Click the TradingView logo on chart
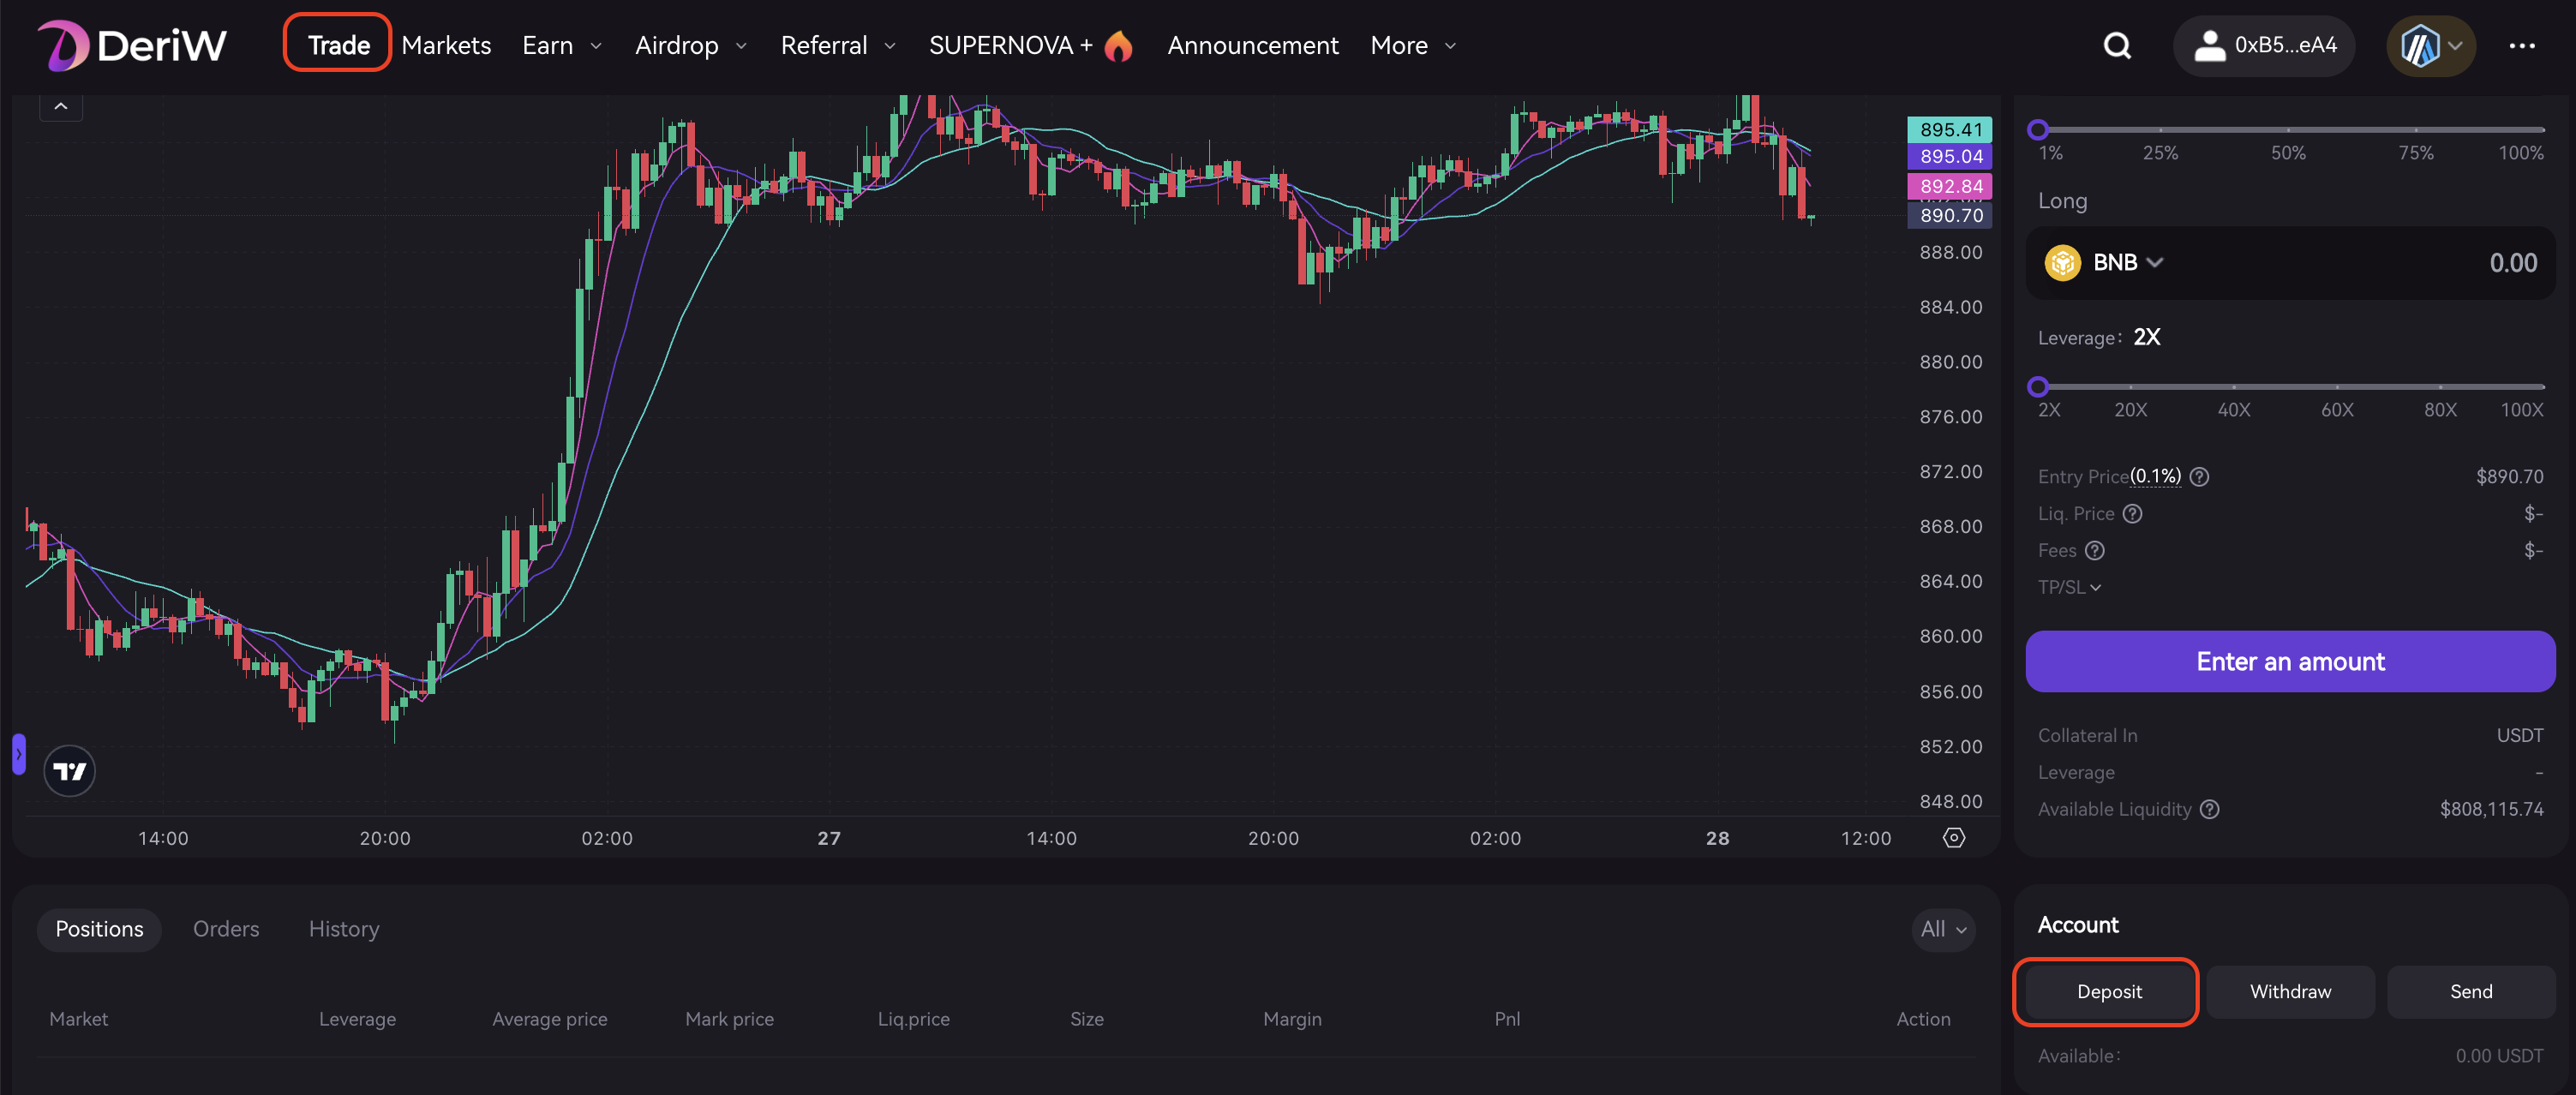This screenshot has width=2576, height=1095. pyautogui.click(x=69, y=771)
